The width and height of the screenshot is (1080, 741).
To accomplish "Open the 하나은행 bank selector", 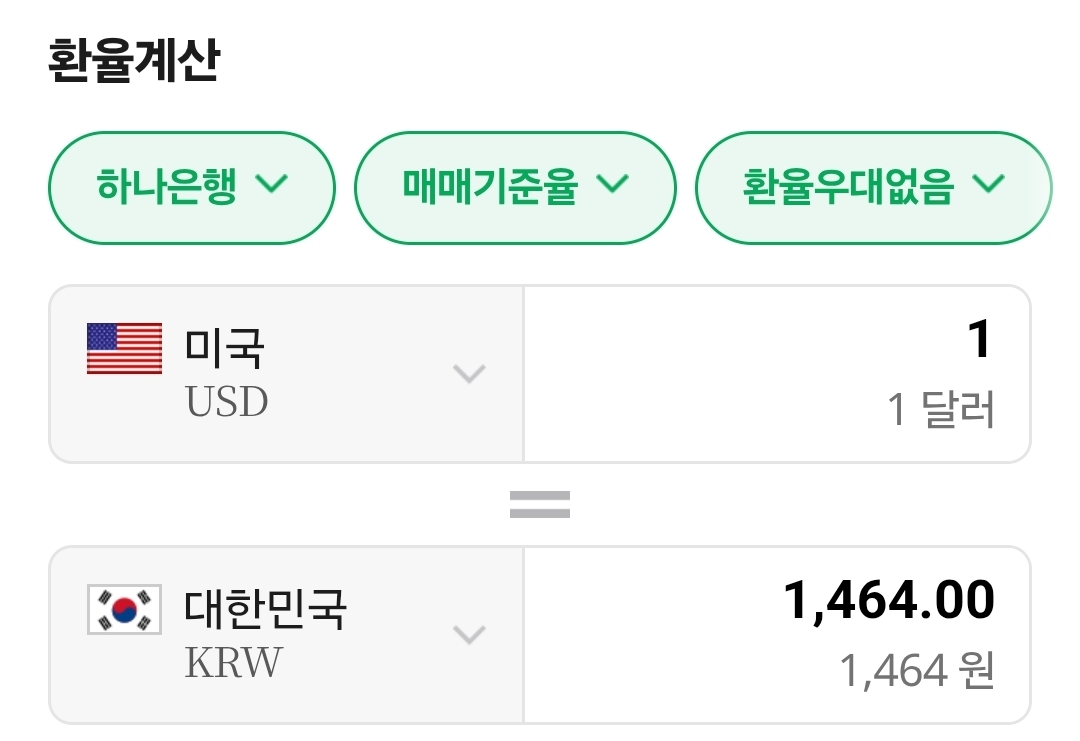I will point(191,187).
